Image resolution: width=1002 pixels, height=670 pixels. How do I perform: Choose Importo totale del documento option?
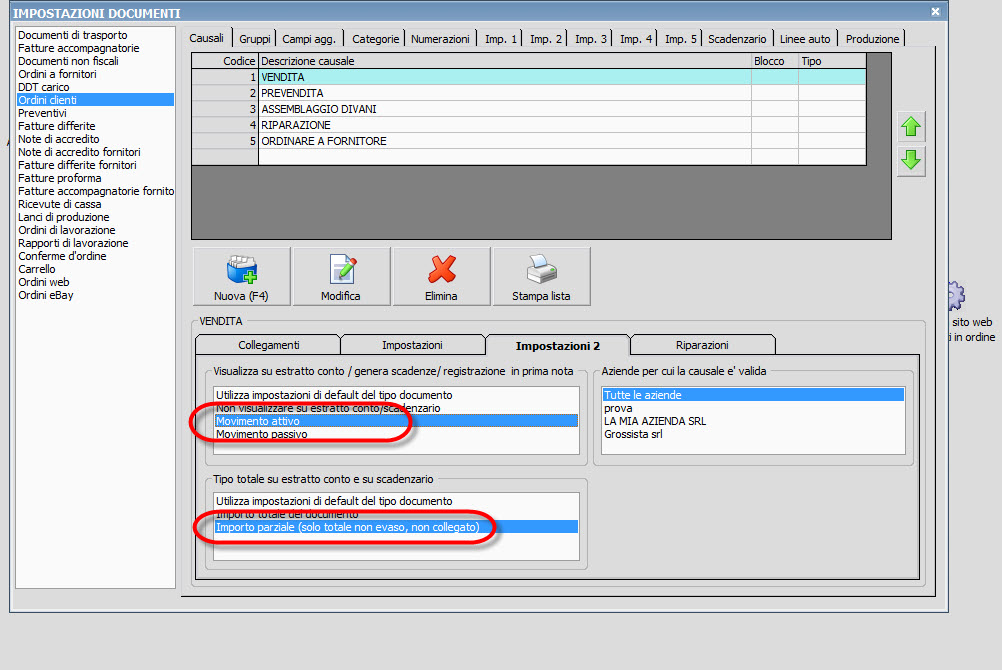[x=396, y=514]
